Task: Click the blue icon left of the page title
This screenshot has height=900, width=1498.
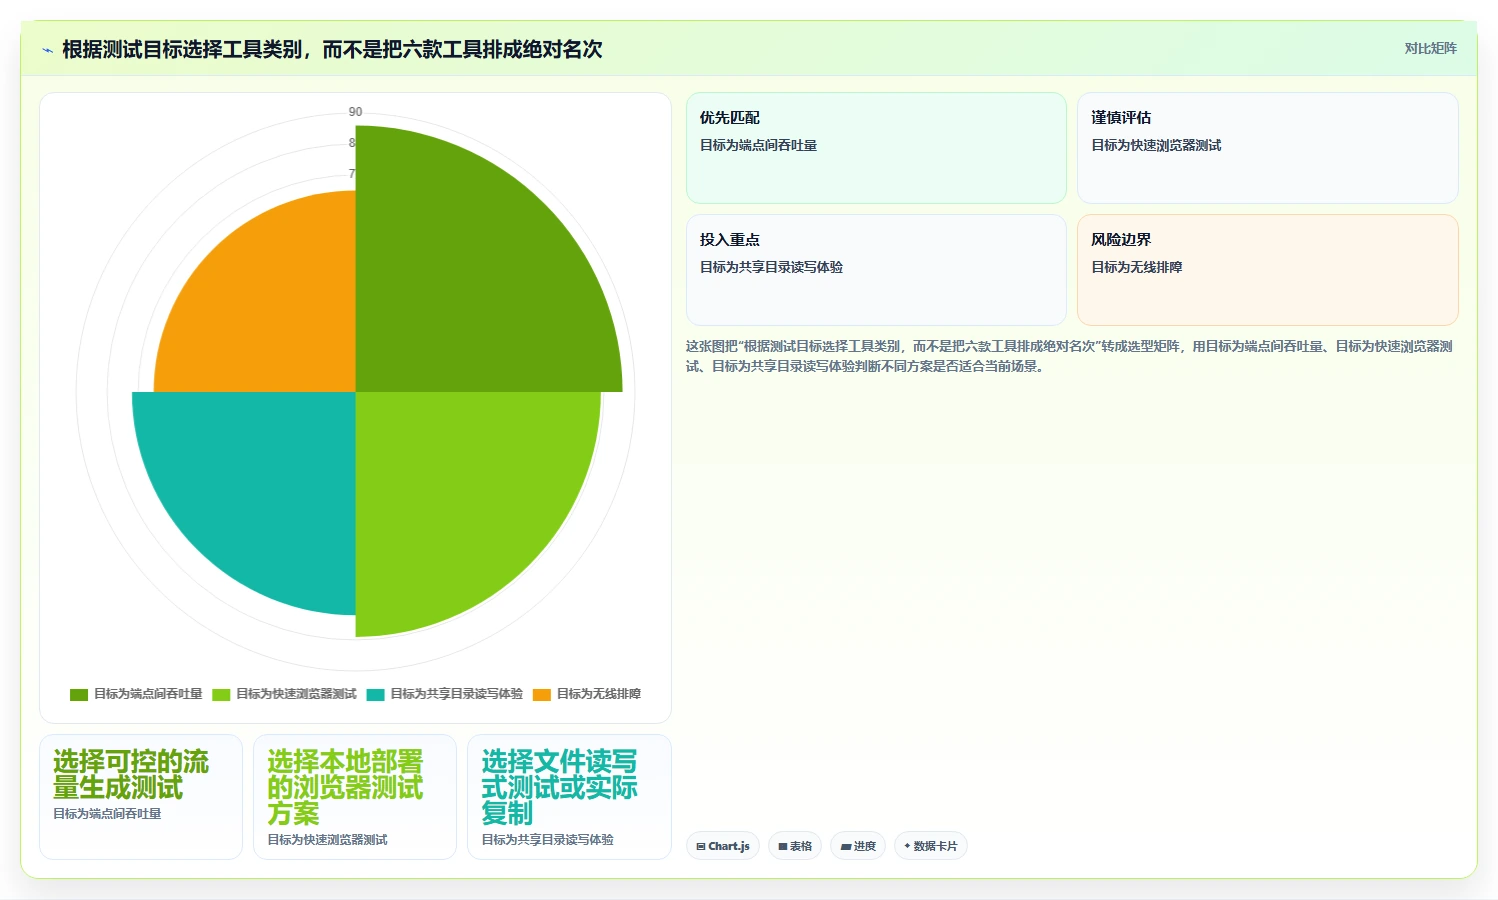Action: coord(47,50)
